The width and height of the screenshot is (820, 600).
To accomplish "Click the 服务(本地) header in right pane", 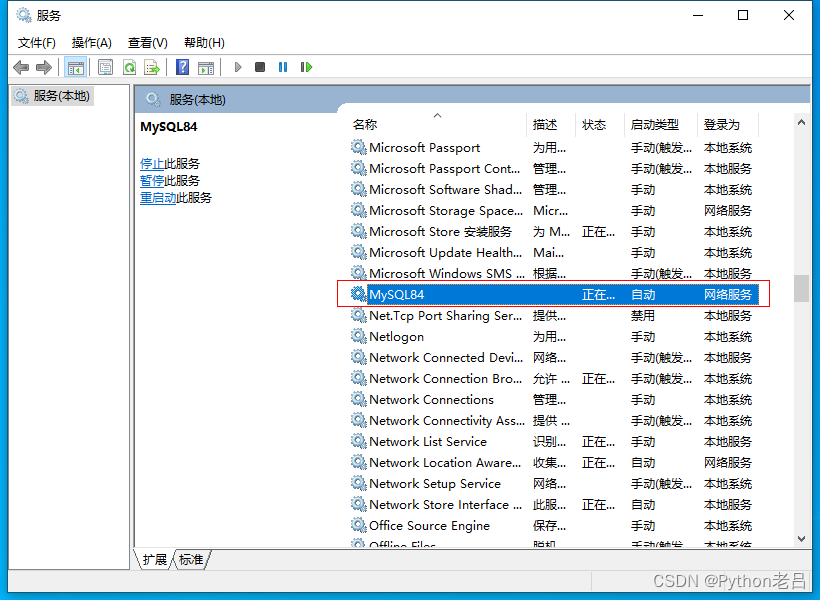I will pos(197,99).
